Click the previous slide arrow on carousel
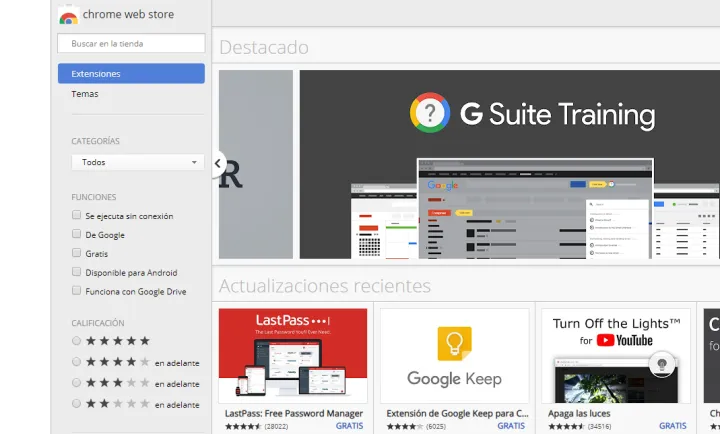 pyautogui.click(x=218, y=163)
